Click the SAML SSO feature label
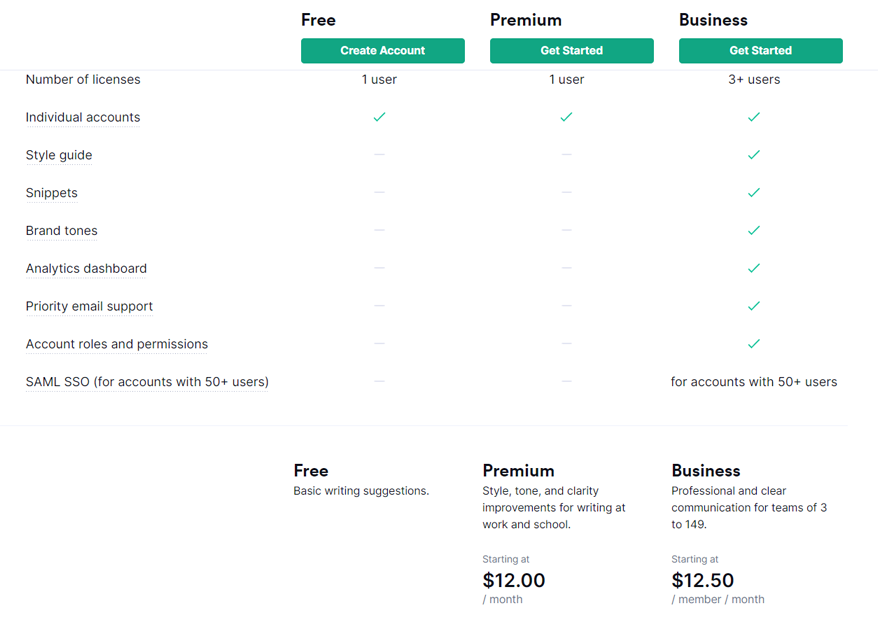 147,382
